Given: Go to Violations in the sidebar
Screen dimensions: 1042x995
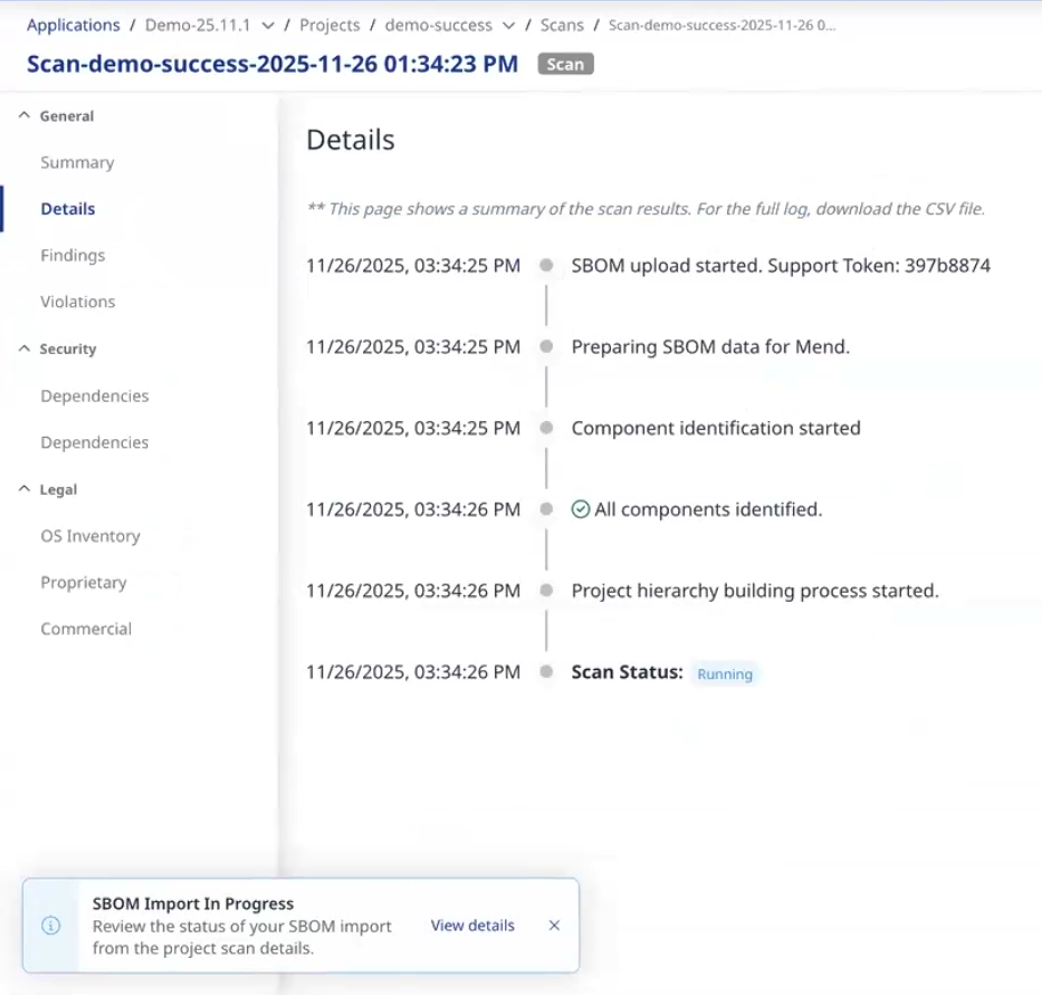Looking at the screenshot, I should 77,302.
